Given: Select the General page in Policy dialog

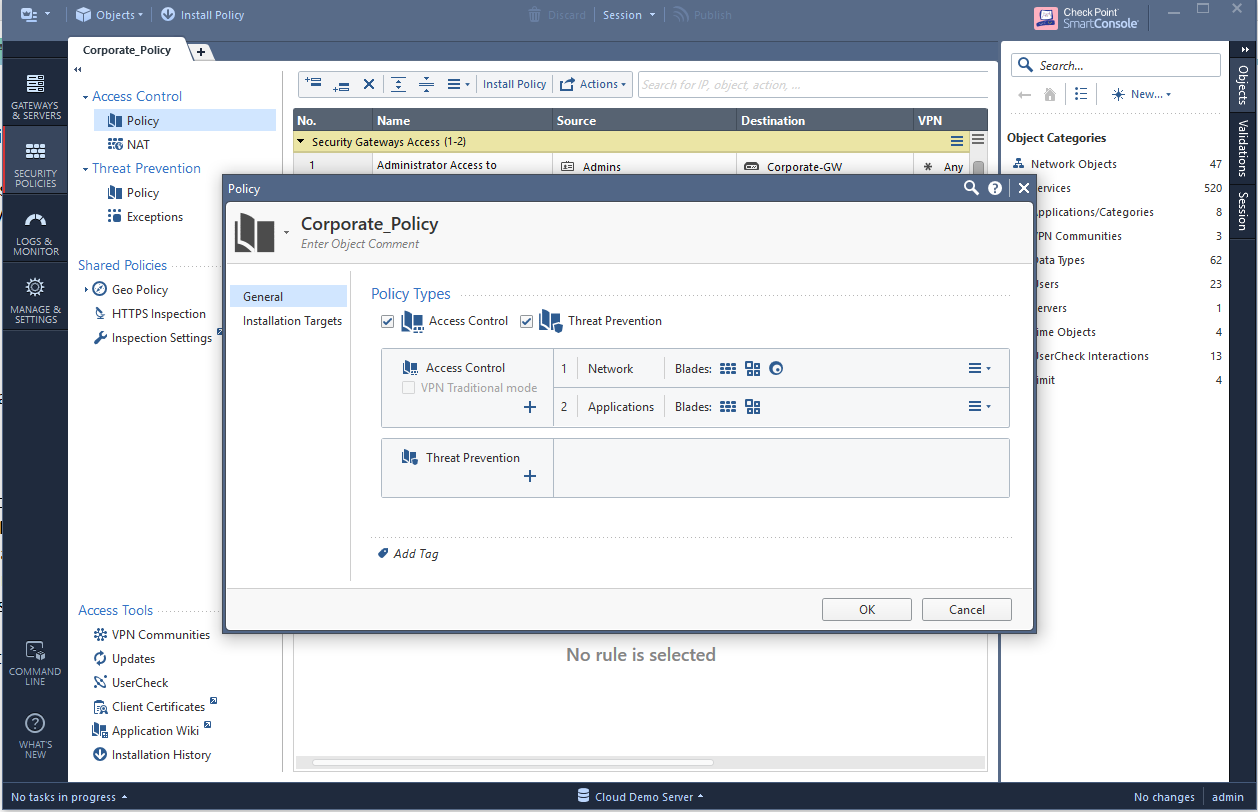Looking at the screenshot, I should (288, 296).
